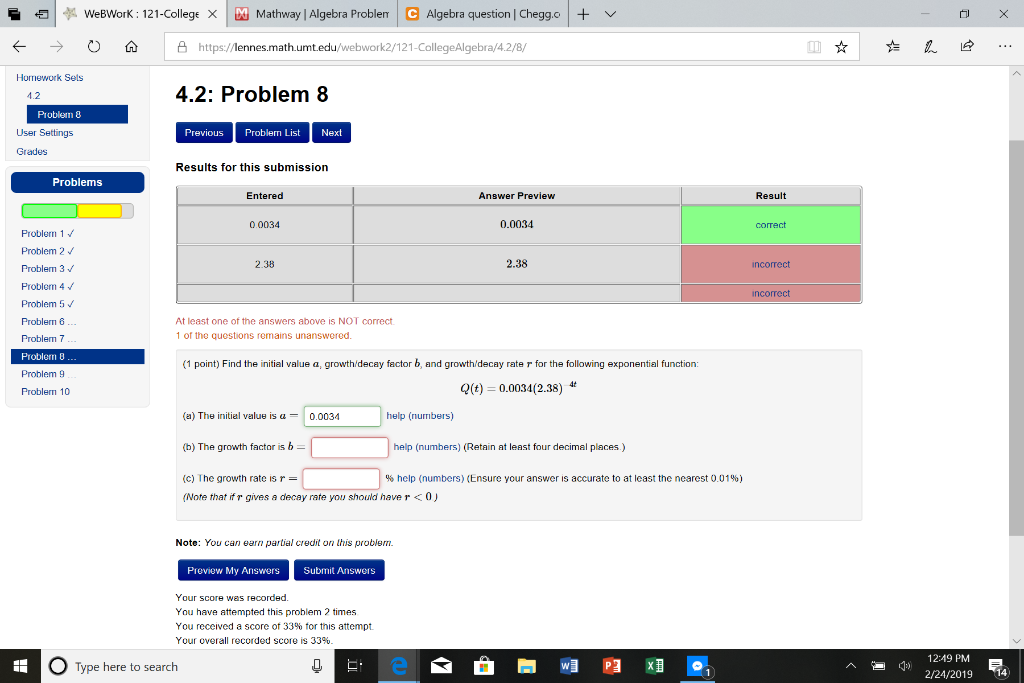Click the Submit Answers button
The width and height of the screenshot is (1024, 683).
[339, 570]
